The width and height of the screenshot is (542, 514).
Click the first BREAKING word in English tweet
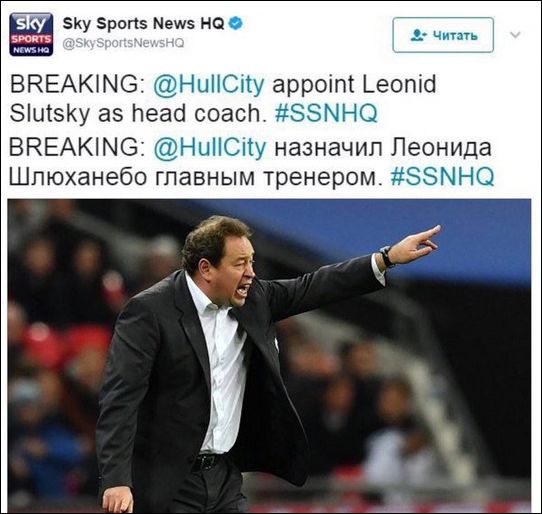pyautogui.click(x=77, y=84)
